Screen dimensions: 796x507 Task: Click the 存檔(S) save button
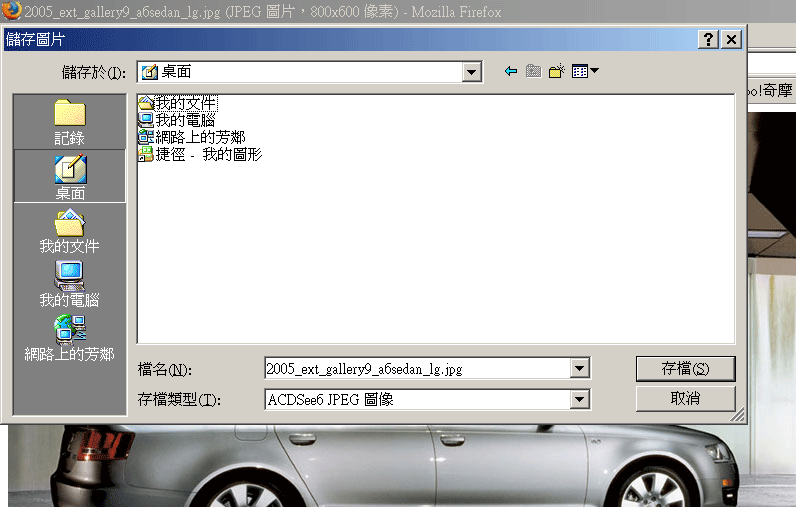pos(685,368)
